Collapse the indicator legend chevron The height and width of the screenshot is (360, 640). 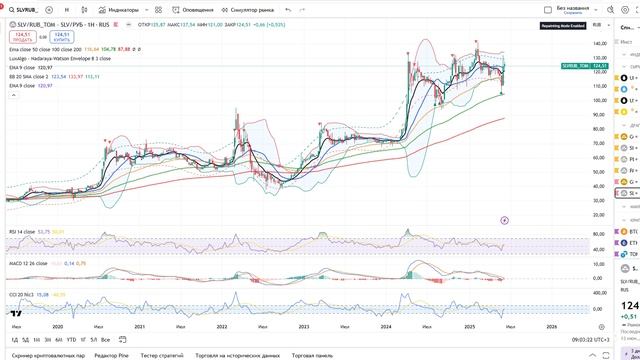(13, 95)
